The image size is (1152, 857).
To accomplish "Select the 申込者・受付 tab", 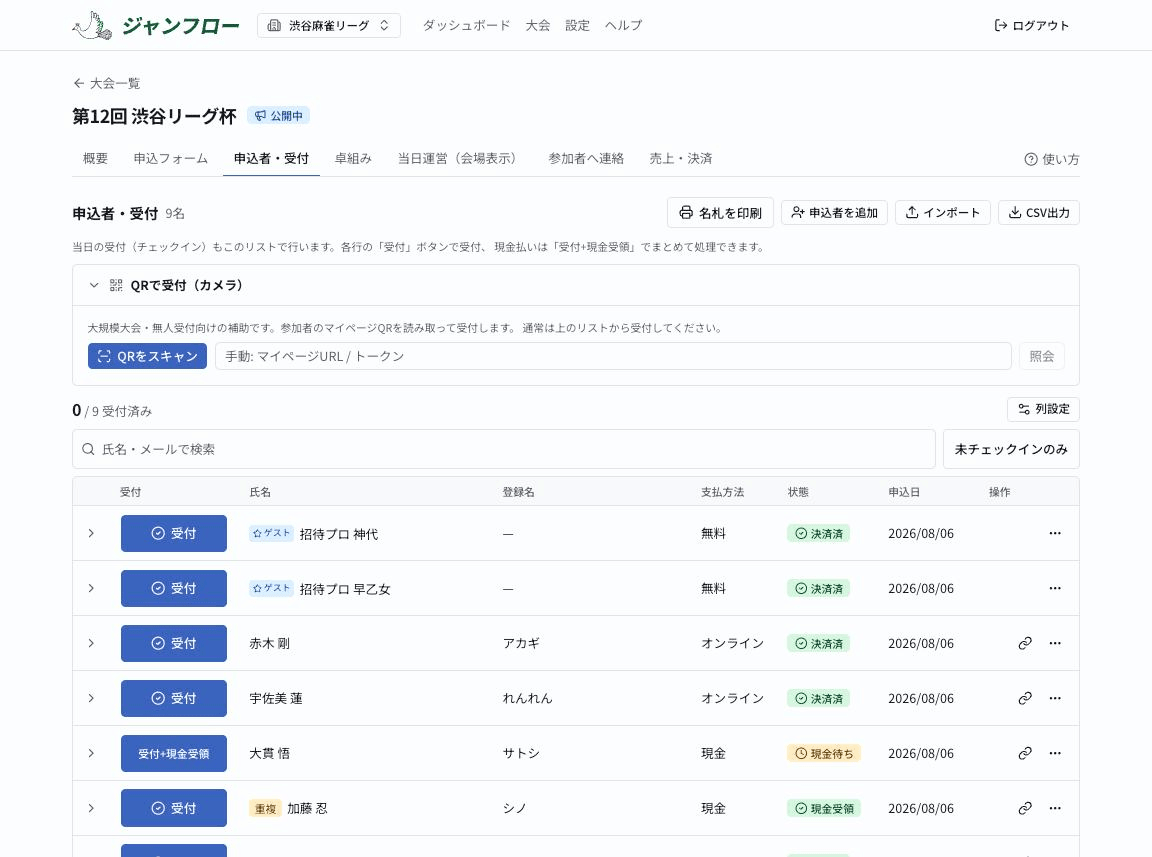I will pyautogui.click(x=271, y=158).
